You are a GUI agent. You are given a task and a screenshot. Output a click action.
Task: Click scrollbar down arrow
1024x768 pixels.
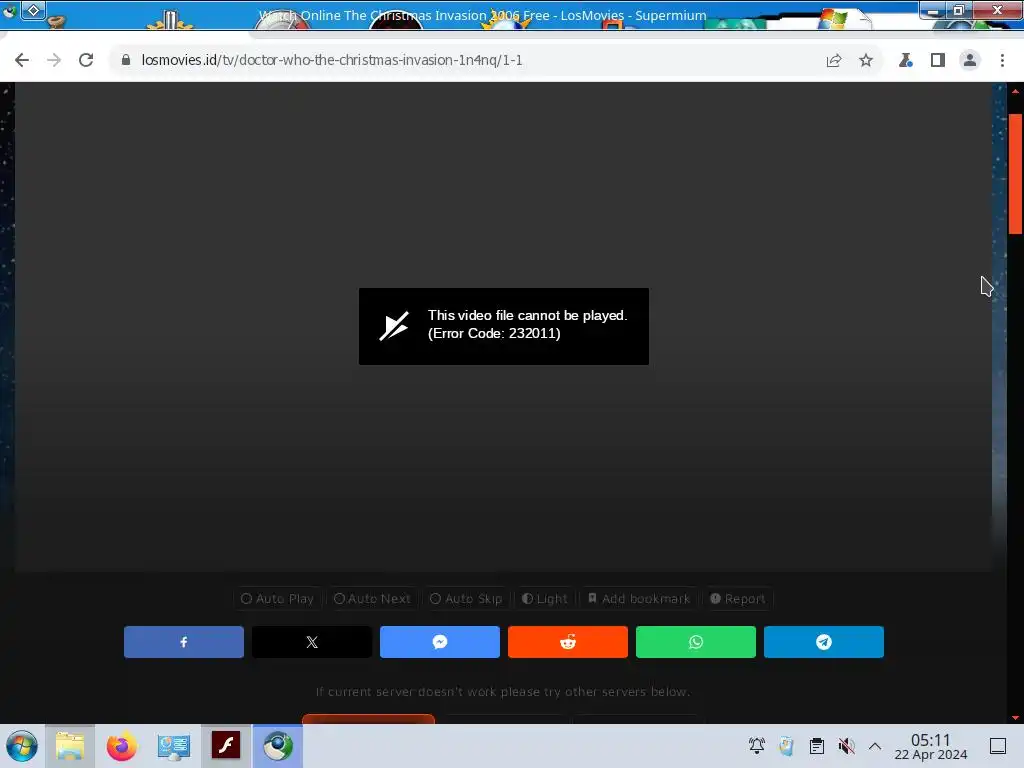tap(1016, 717)
